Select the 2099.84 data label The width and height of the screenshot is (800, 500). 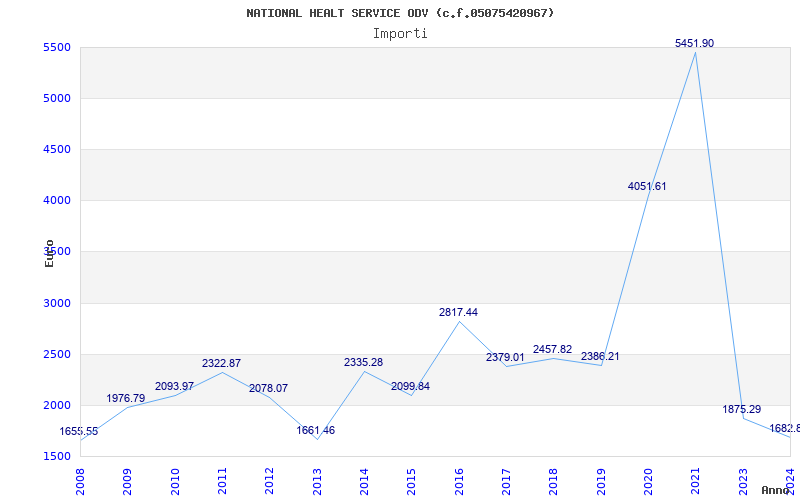click(x=410, y=386)
